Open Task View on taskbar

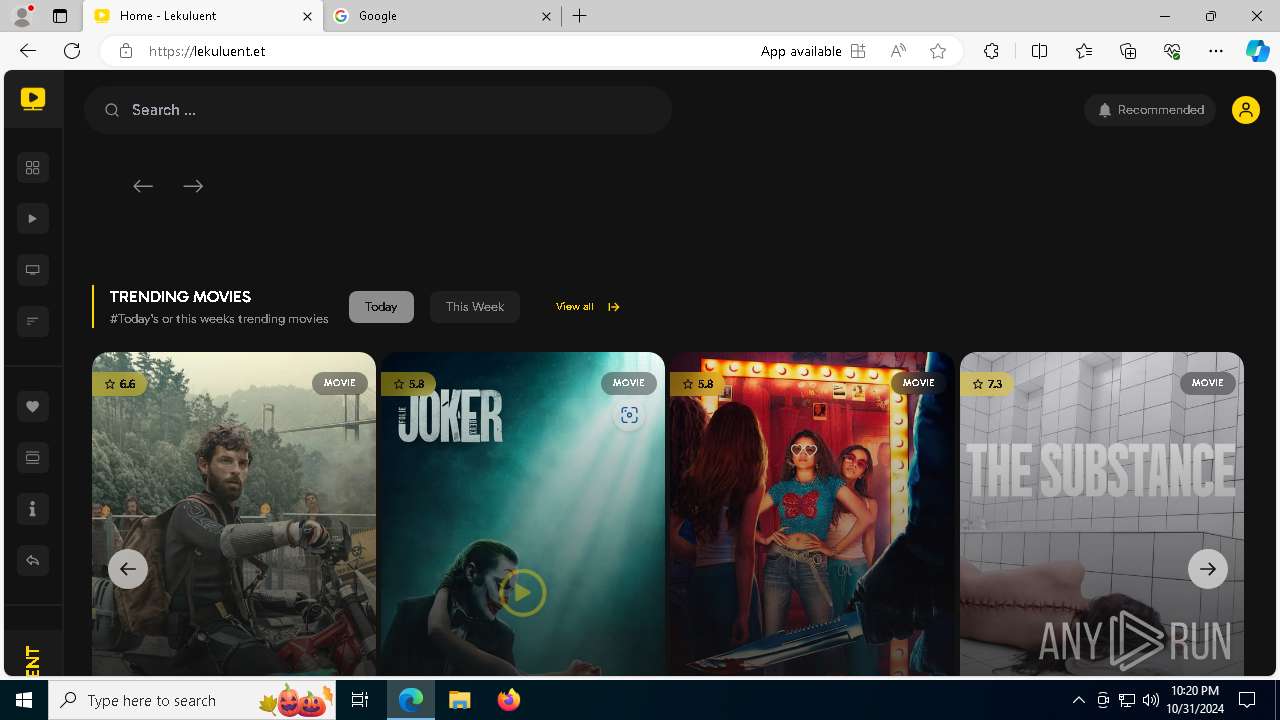click(360, 700)
